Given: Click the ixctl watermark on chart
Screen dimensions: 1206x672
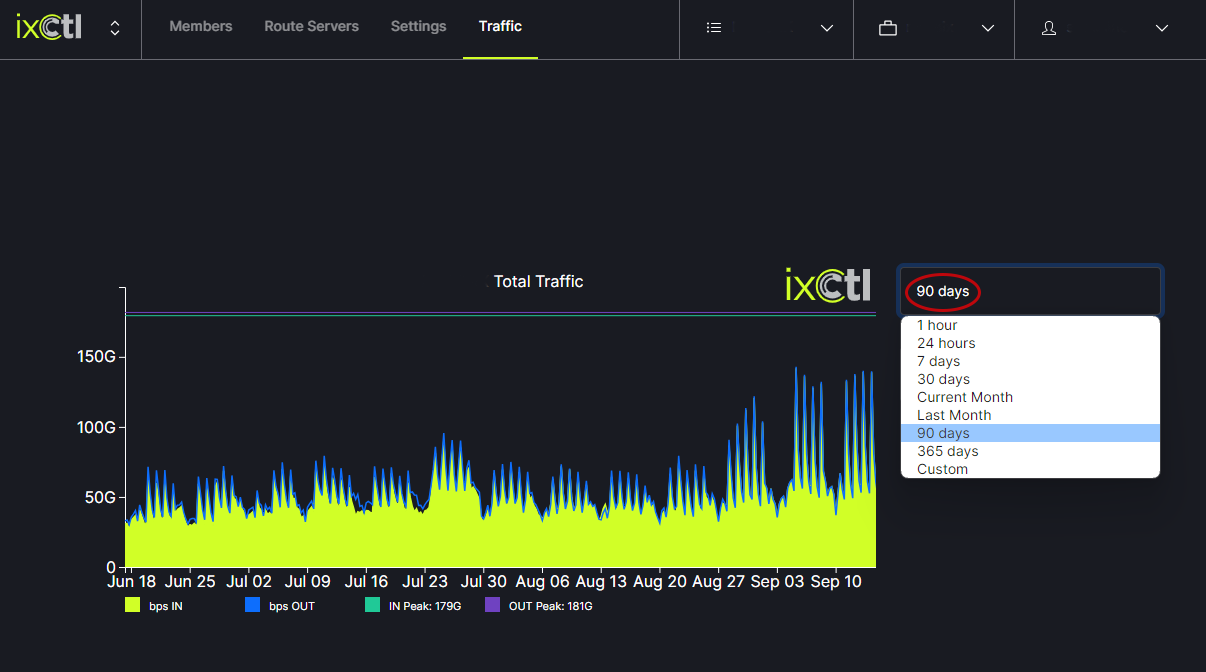Looking at the screenshot, I should 827,284.
